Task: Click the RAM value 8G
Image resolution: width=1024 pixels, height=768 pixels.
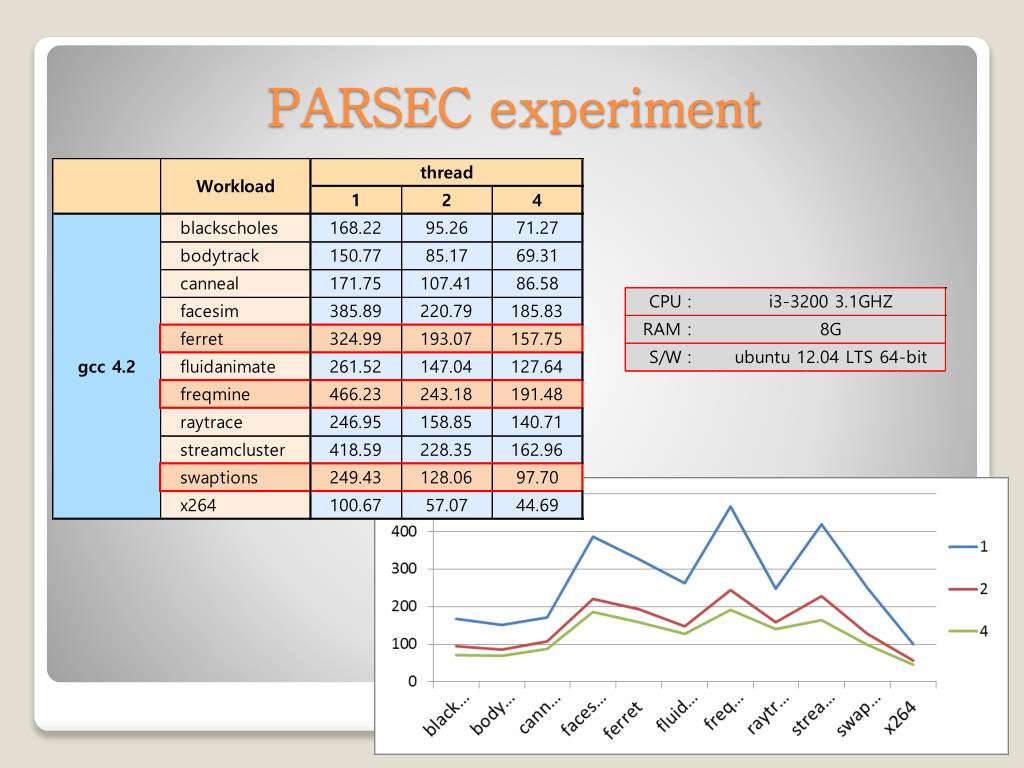Action: pyautogui.click(x=830, y=329)
